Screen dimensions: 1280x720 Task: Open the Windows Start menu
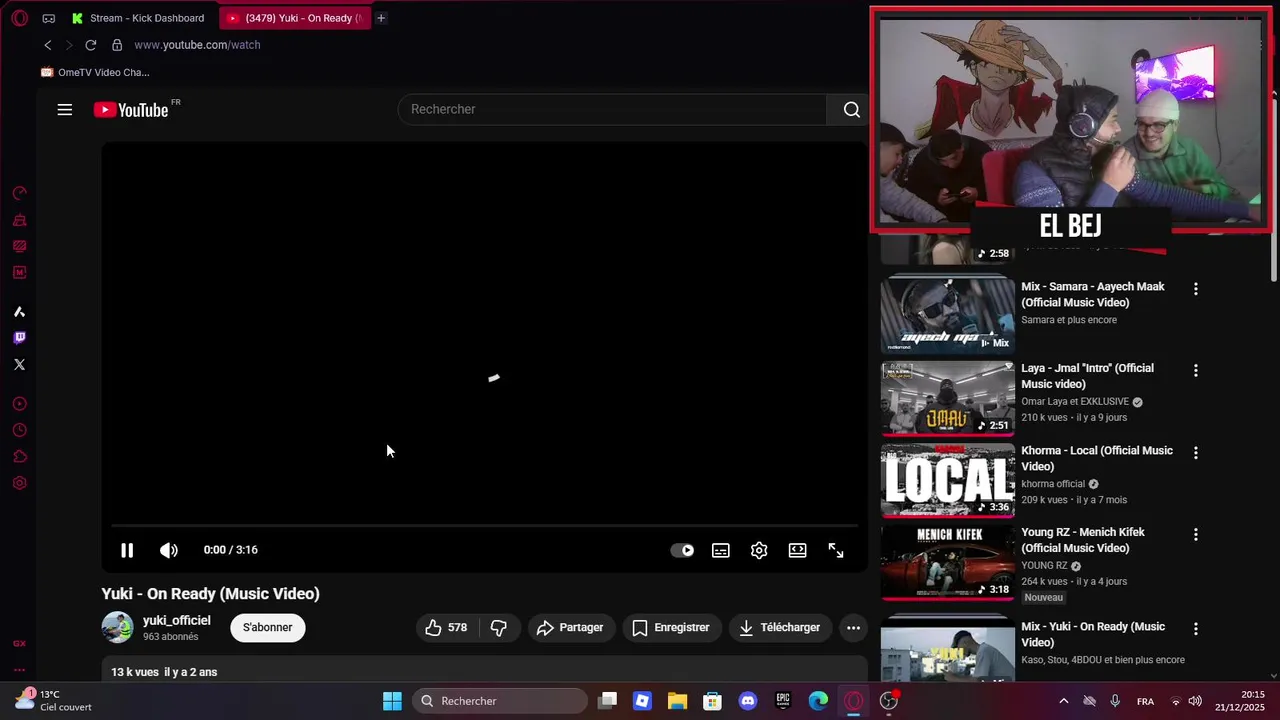[x=392, y=701]
